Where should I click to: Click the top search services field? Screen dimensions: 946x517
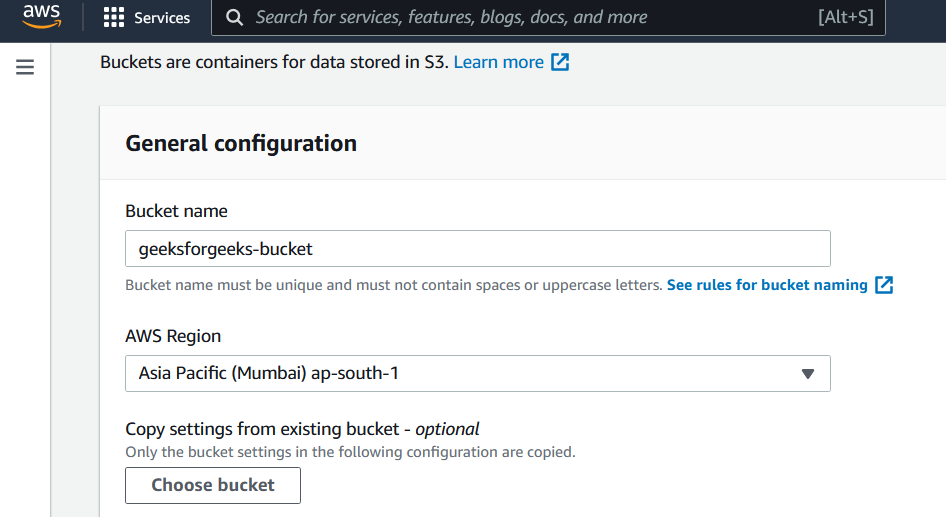[520, 18]
